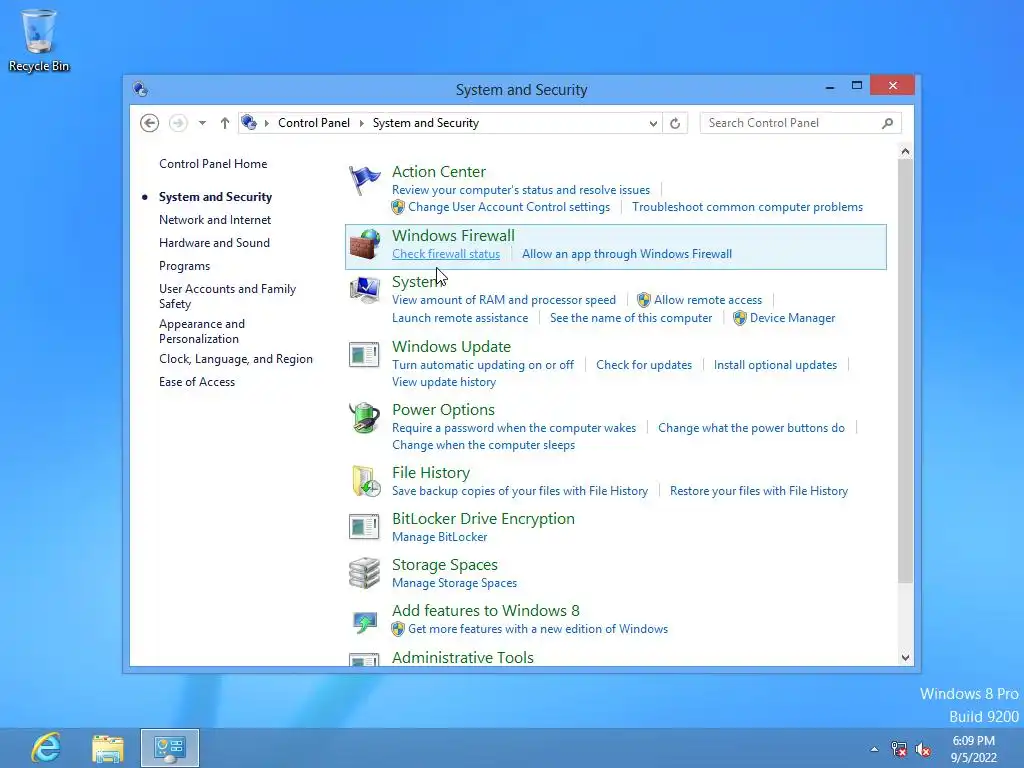Open the BitLocker Drive Encryption icon

coord(364,527)
